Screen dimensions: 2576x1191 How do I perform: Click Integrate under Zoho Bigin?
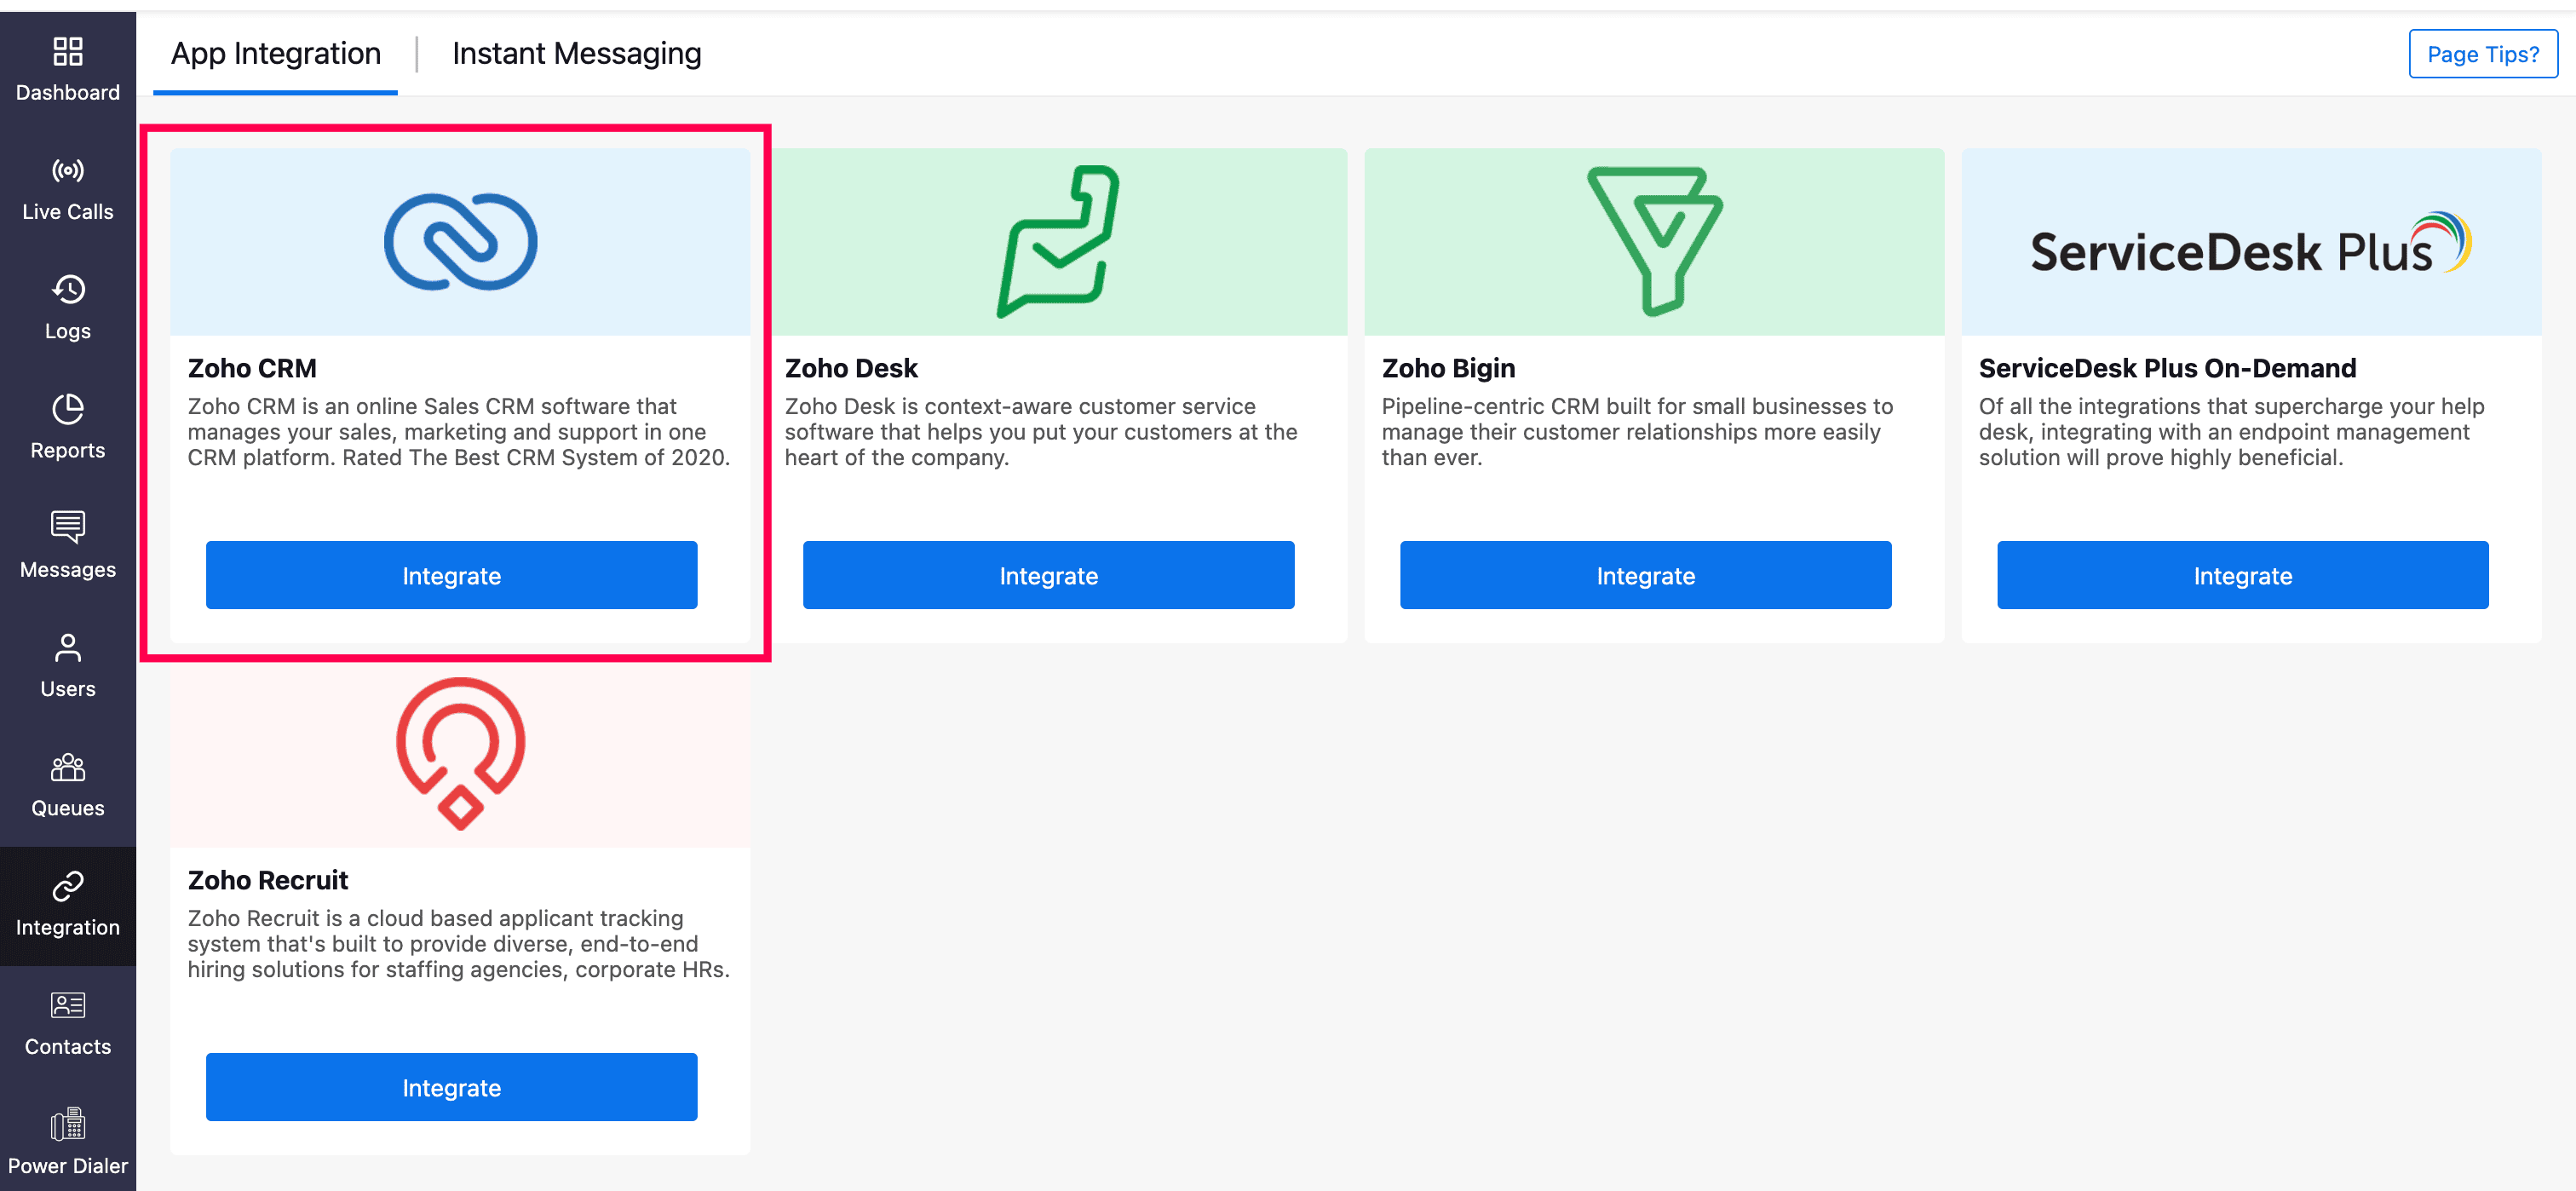click(x=1645, y=575)
